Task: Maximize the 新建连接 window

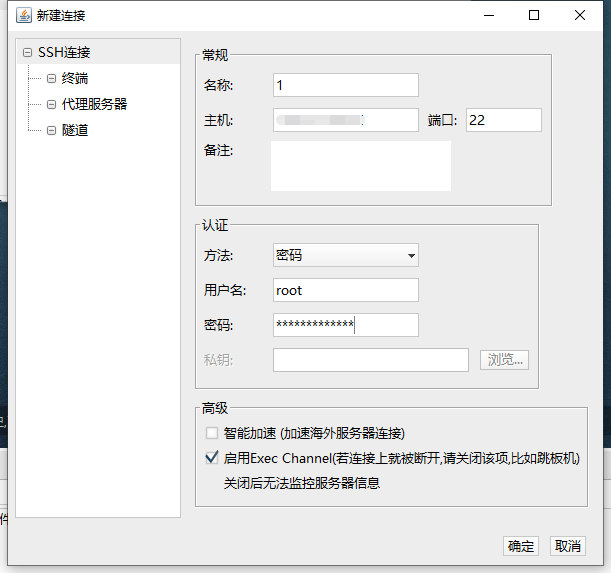Action: pos(534,16)
